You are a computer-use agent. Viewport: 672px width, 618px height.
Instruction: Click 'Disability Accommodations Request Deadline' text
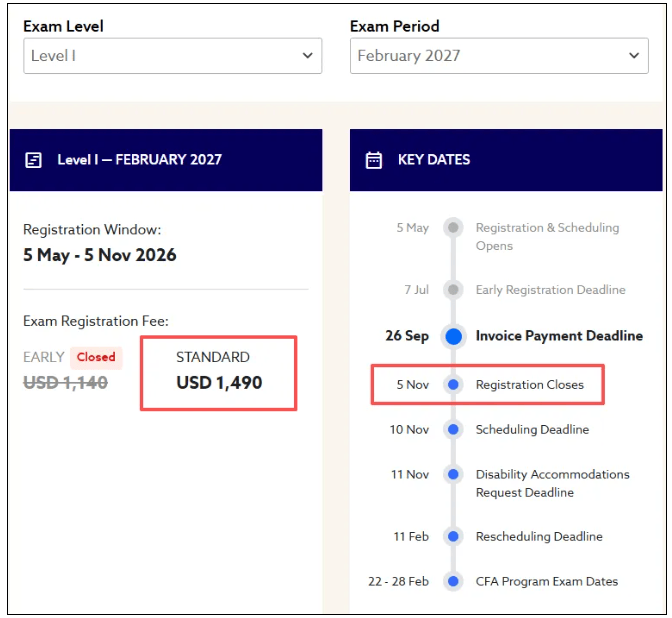pyautogui.click(x=552, y=483)
